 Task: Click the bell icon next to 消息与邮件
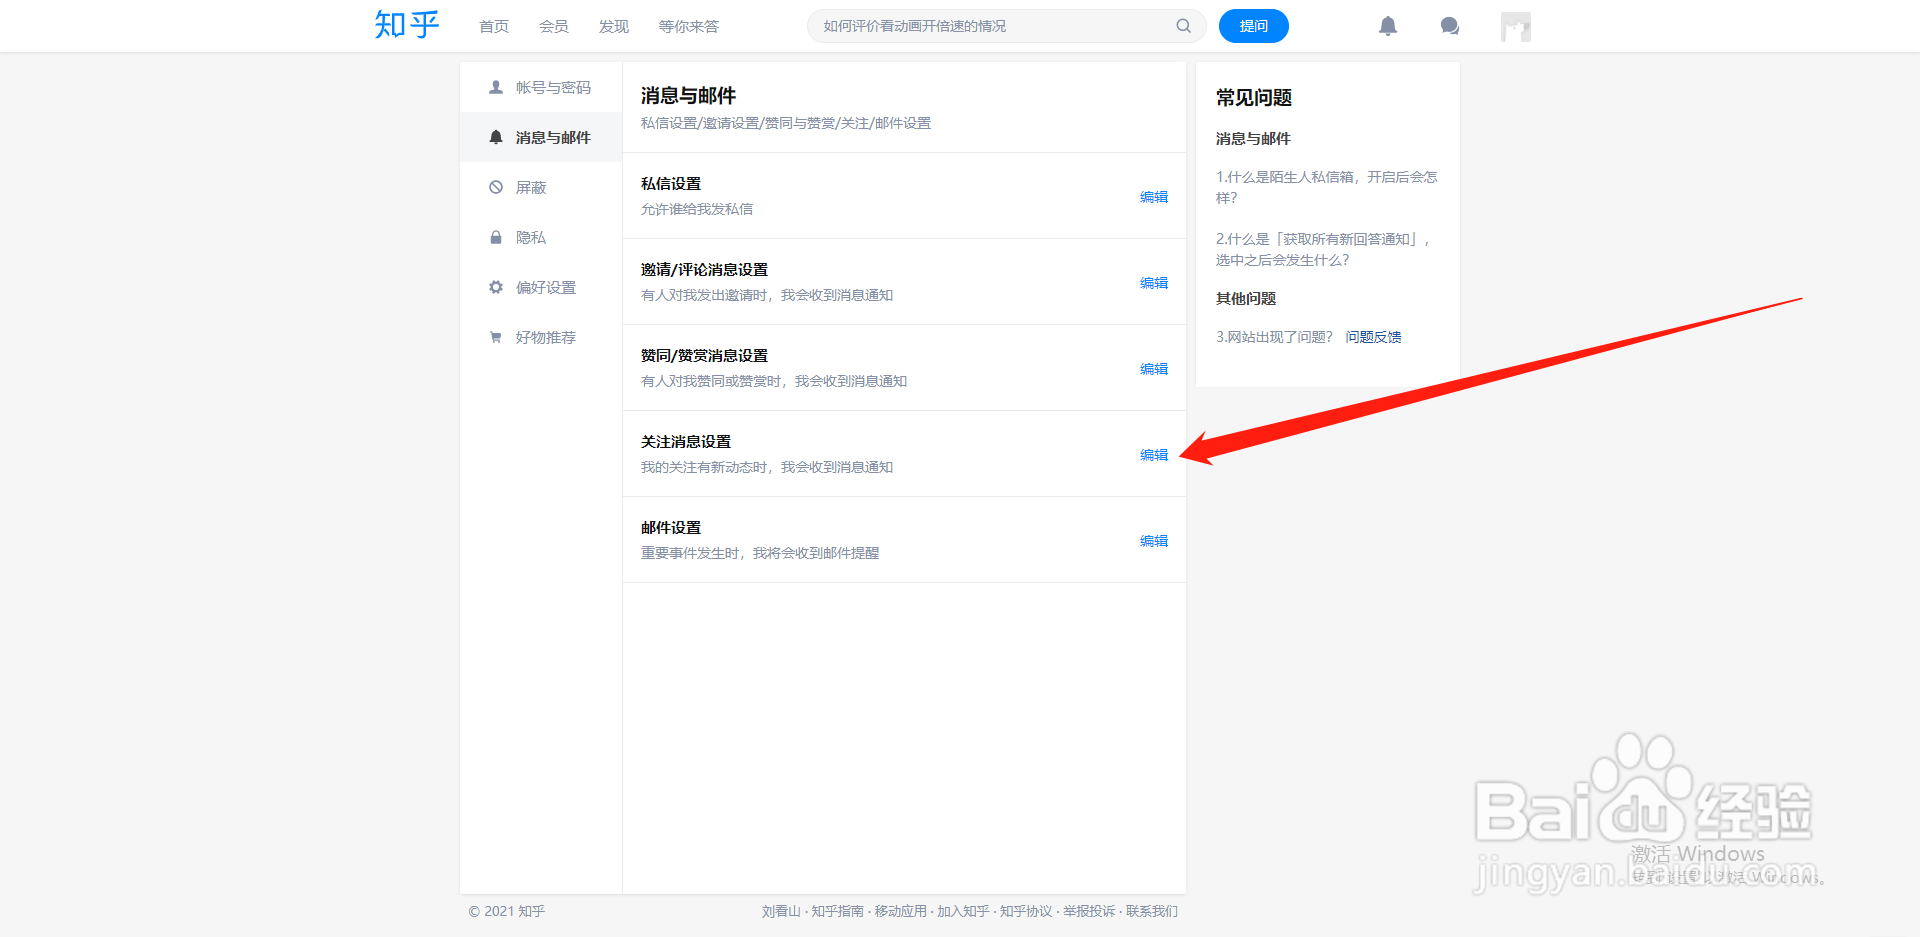click(x=495, y=137)
